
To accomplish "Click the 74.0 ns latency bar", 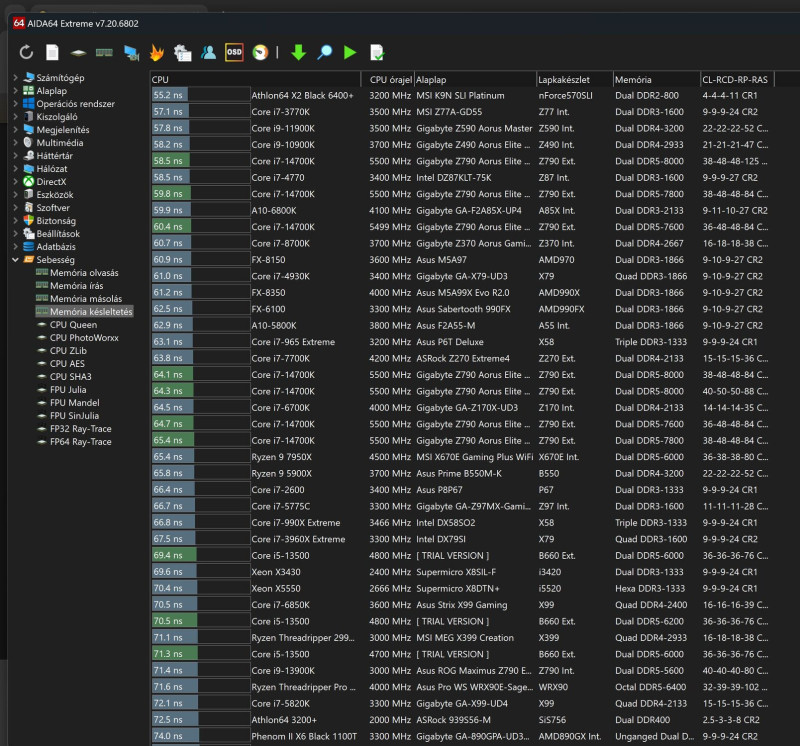I will click(201, 736).
